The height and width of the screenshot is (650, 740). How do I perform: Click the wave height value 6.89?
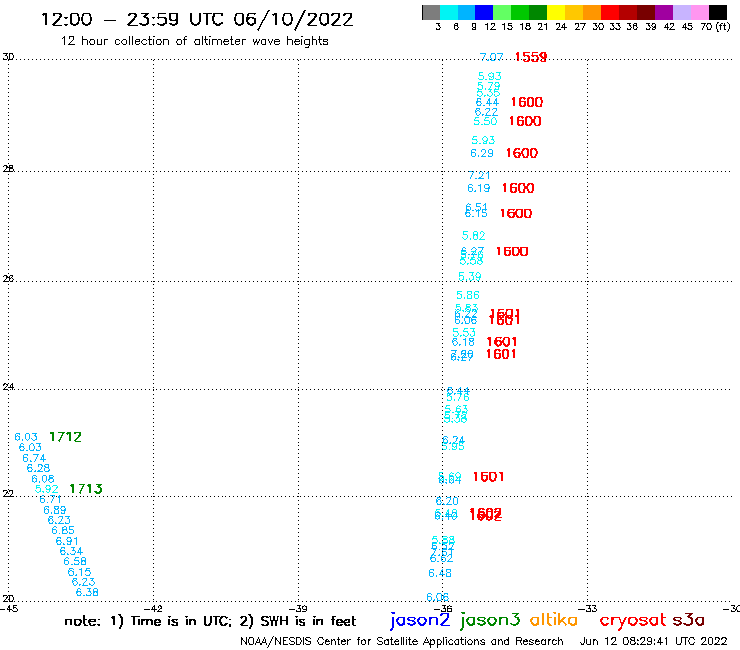[55, 510]
